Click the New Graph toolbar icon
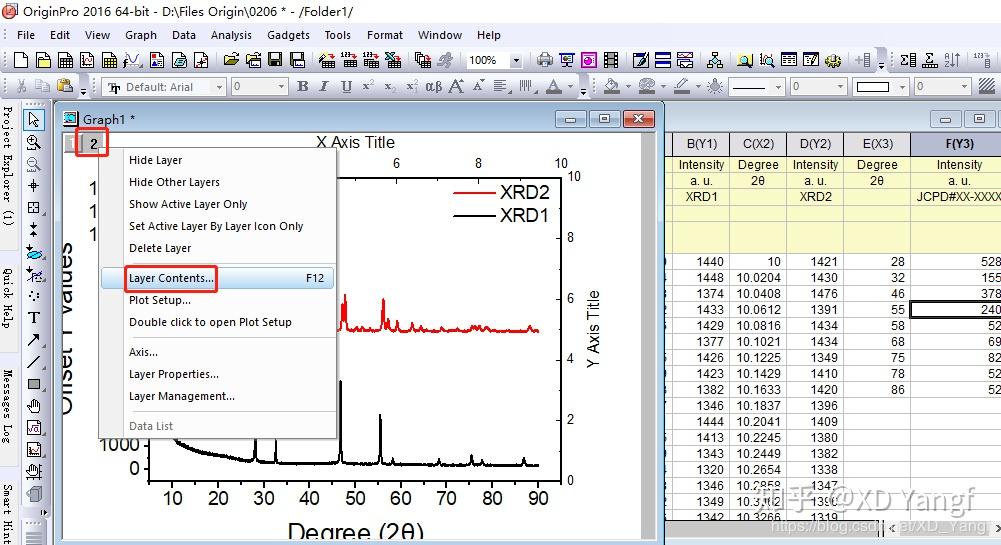This screenshot has height=545, width=1001. pos(87,61)
